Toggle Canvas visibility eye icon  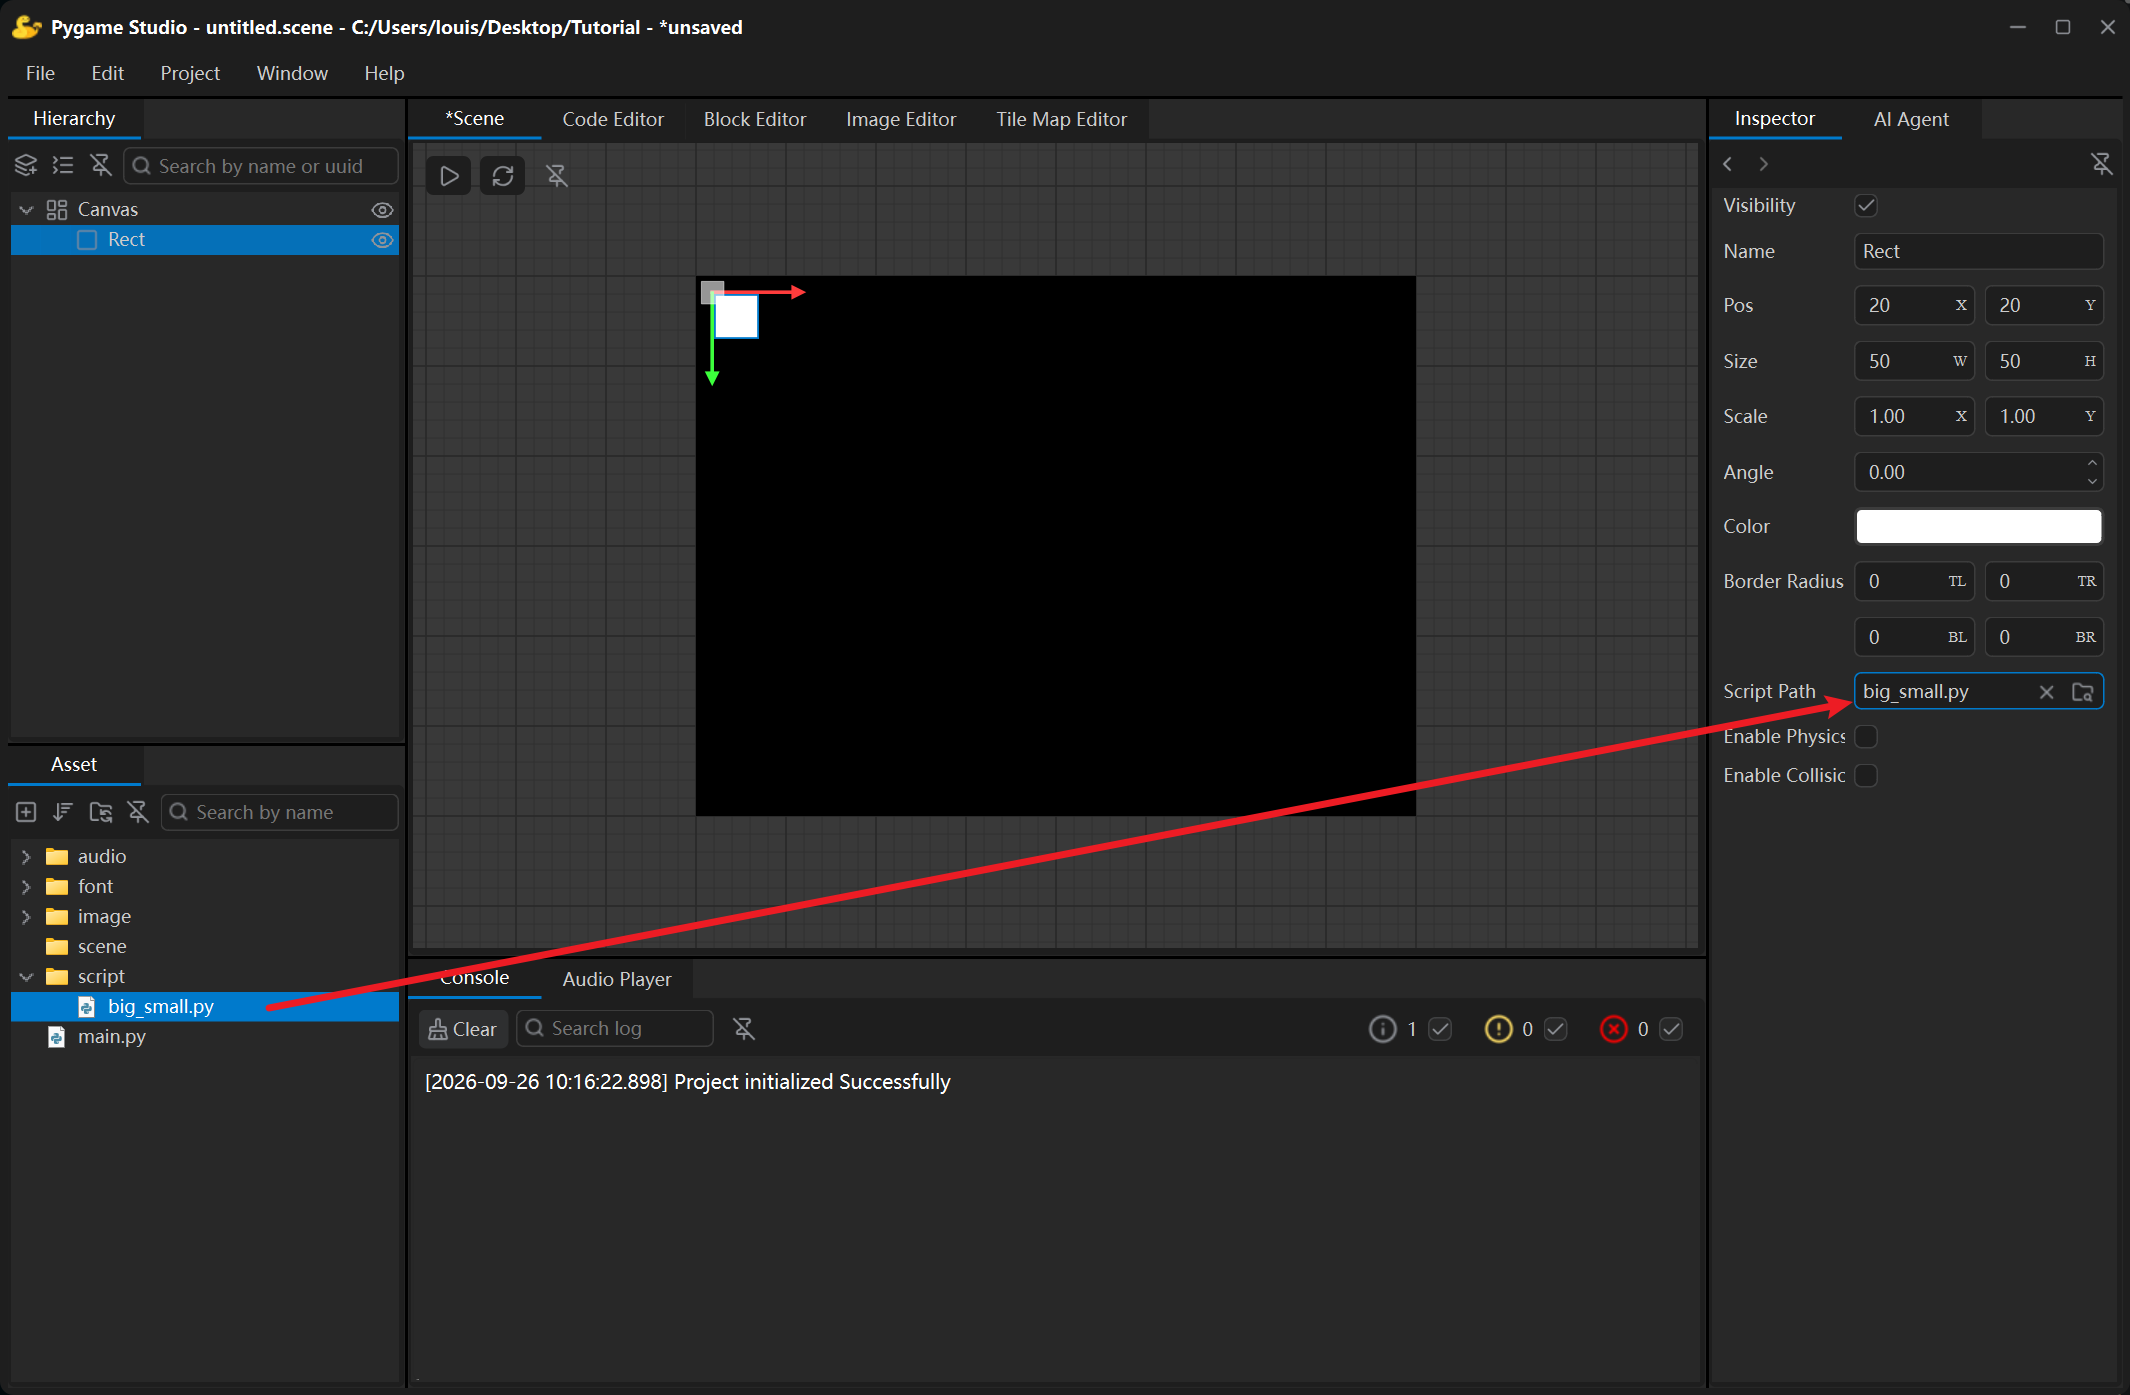[x=382, y=210]
